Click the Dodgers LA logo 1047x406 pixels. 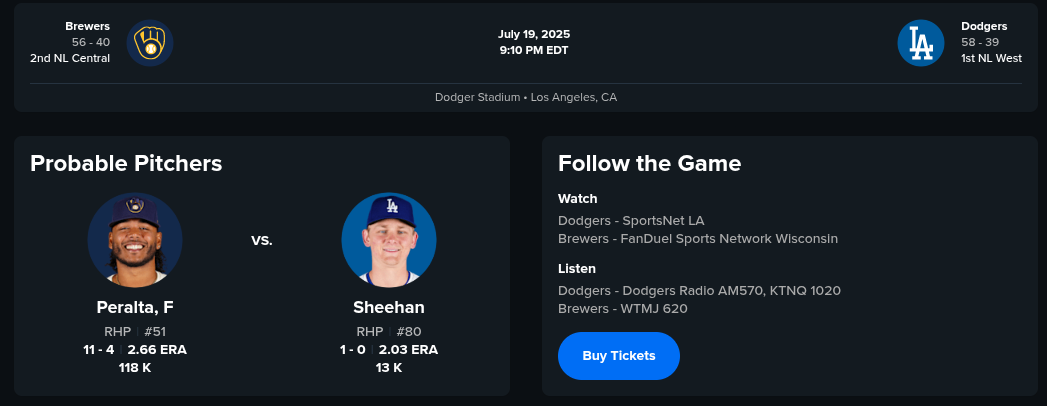point(921,43)
